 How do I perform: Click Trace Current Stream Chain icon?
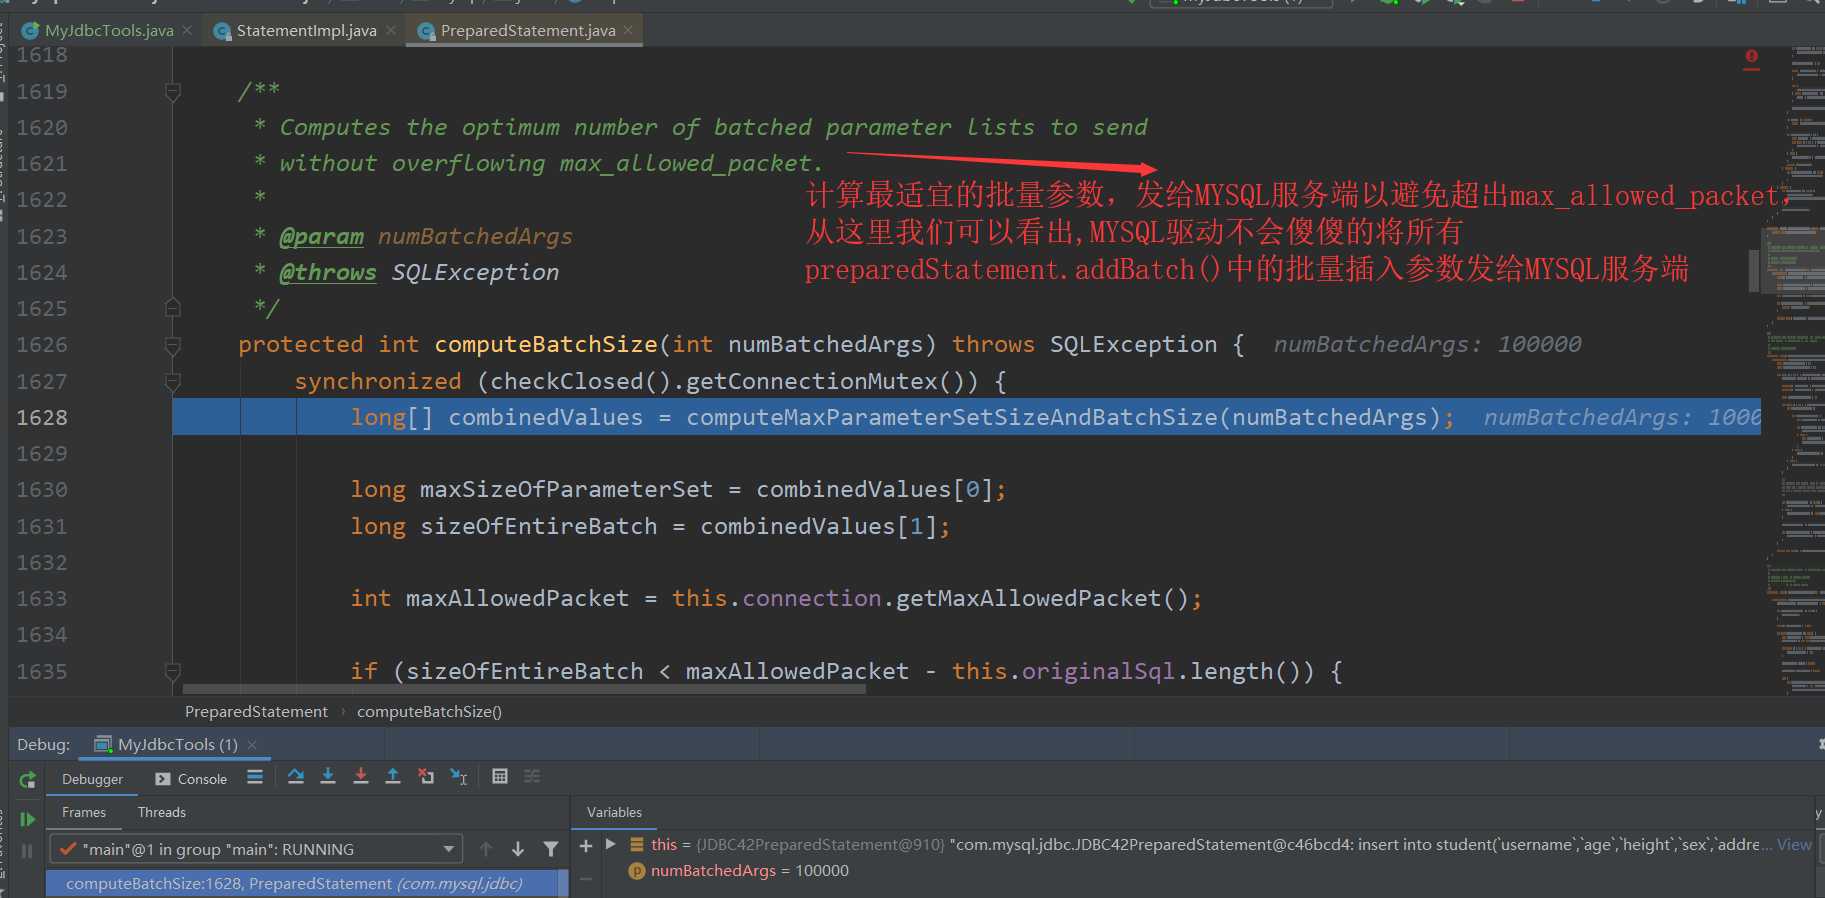[x=532, y=777]
